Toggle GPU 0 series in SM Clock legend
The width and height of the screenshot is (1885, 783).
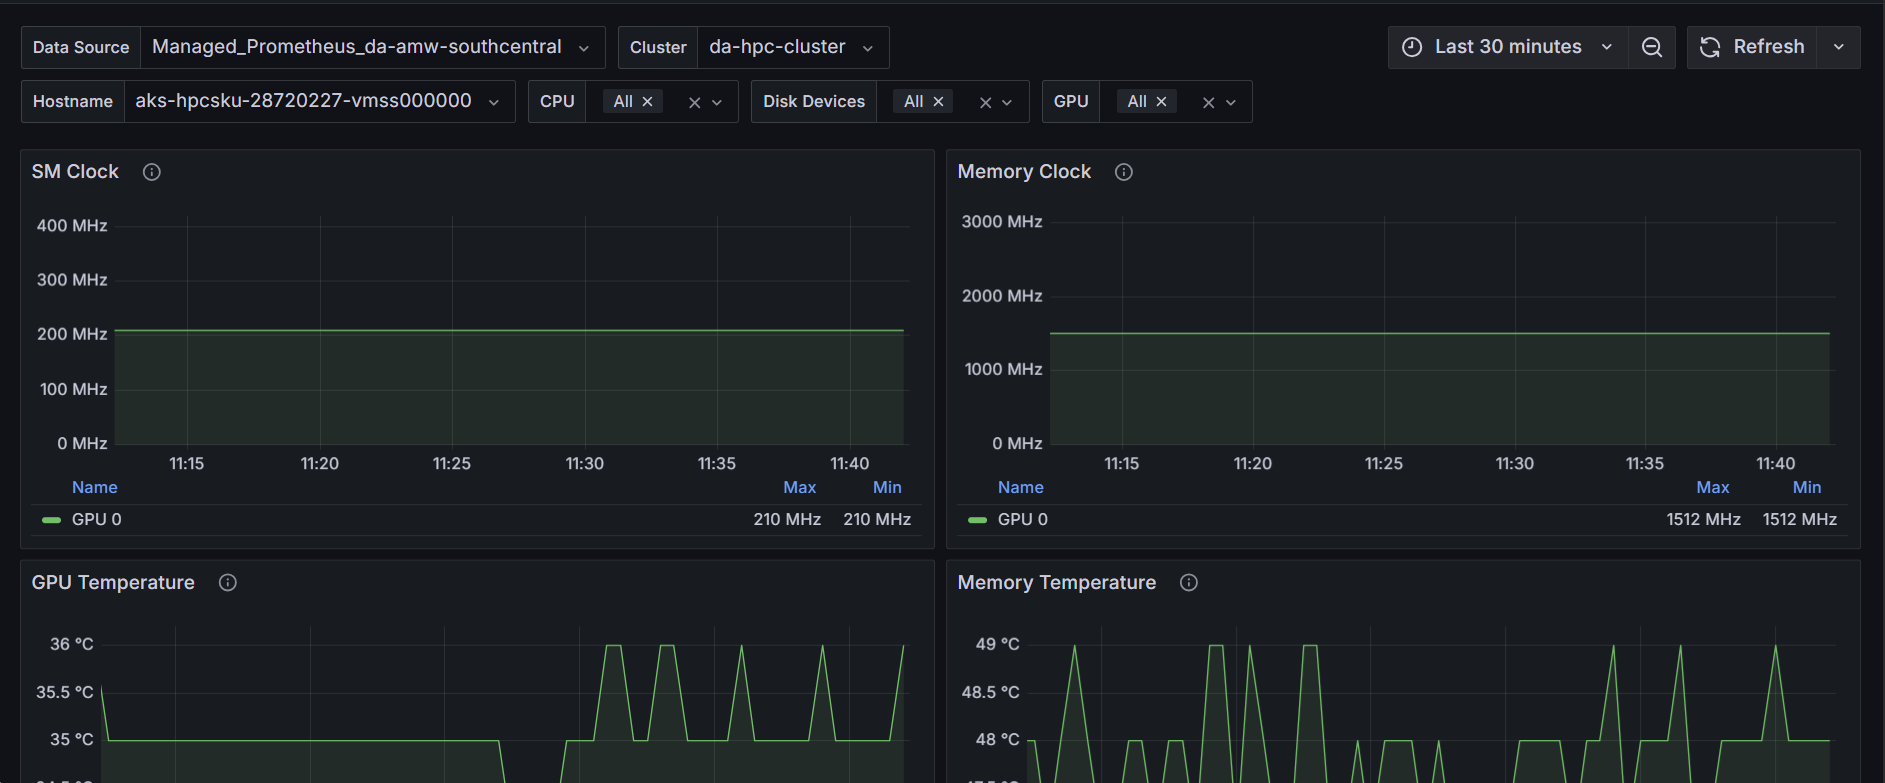[x=96, y=520]
